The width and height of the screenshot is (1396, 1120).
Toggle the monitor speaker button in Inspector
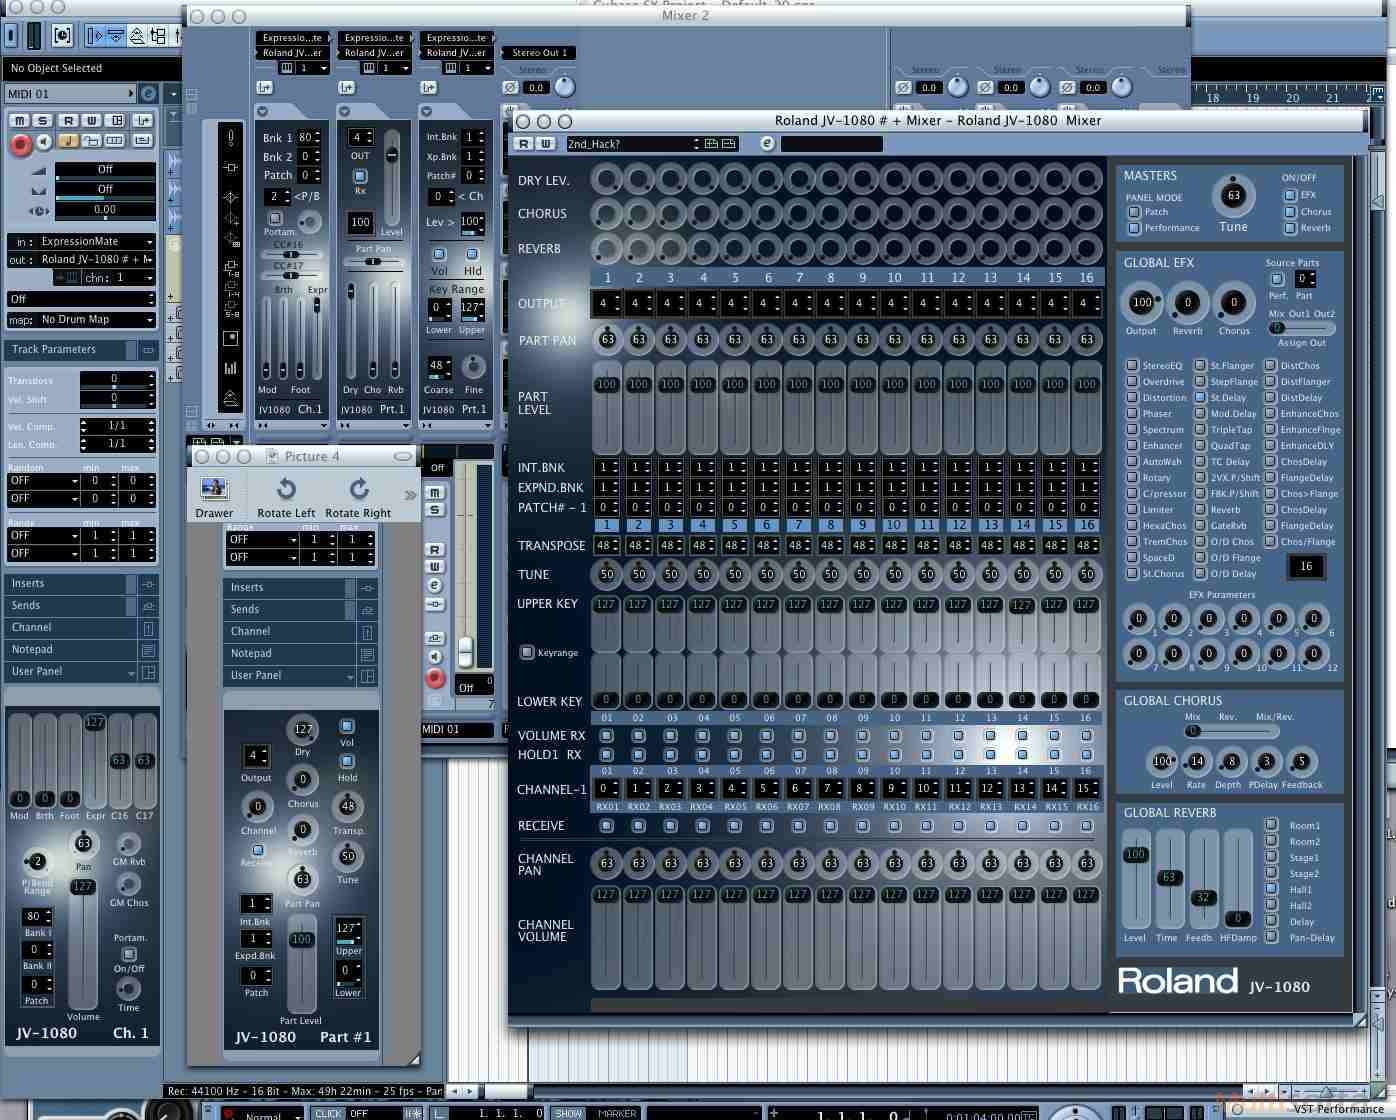pos(43,143)
